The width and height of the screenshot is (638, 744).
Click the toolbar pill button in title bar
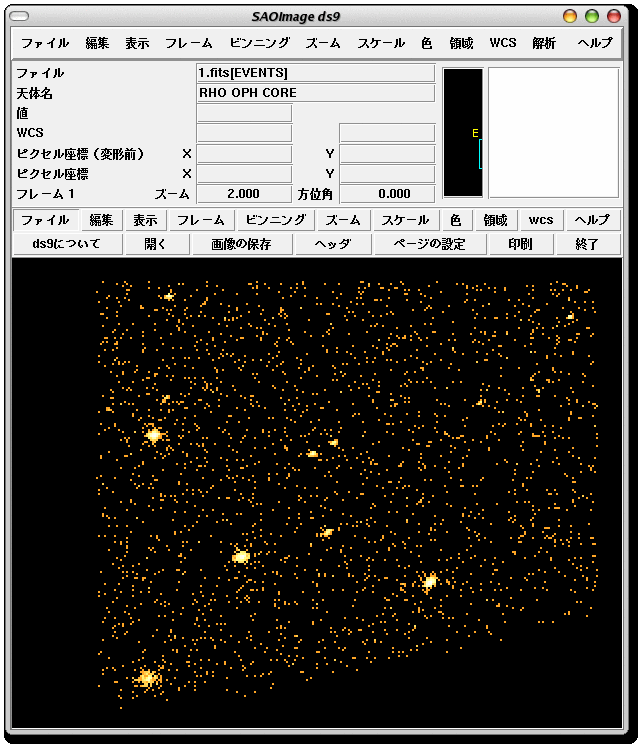coord(19,17)
